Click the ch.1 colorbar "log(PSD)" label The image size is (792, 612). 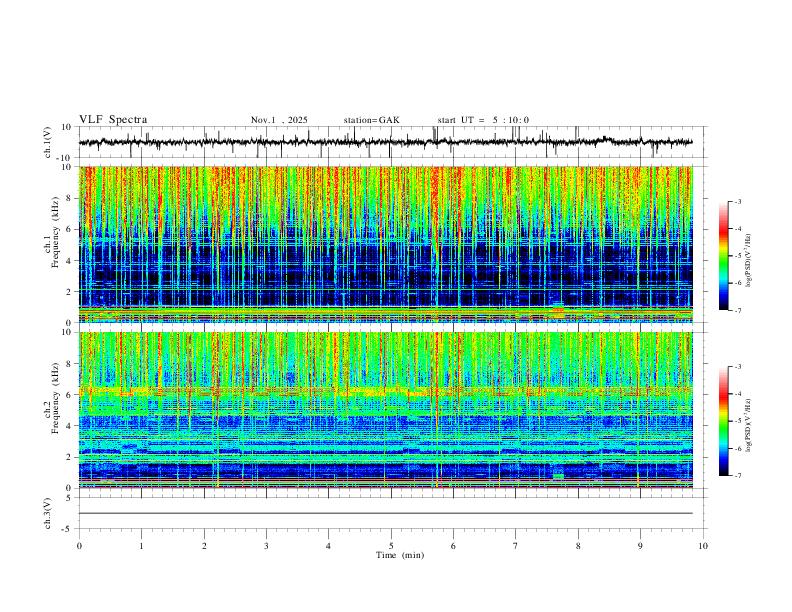click(749, 260)
